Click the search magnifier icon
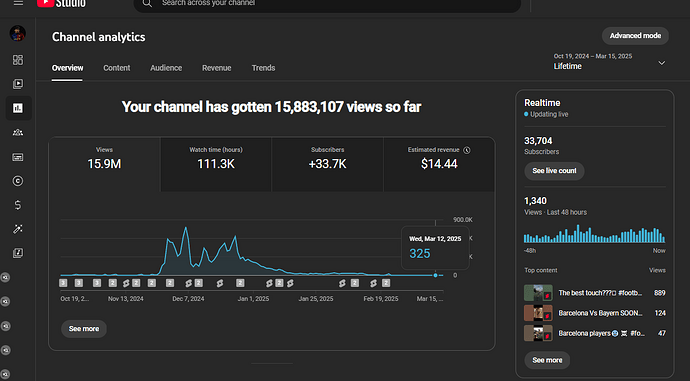The width and height of the screenshot is (690, 381). click(147, 4)
